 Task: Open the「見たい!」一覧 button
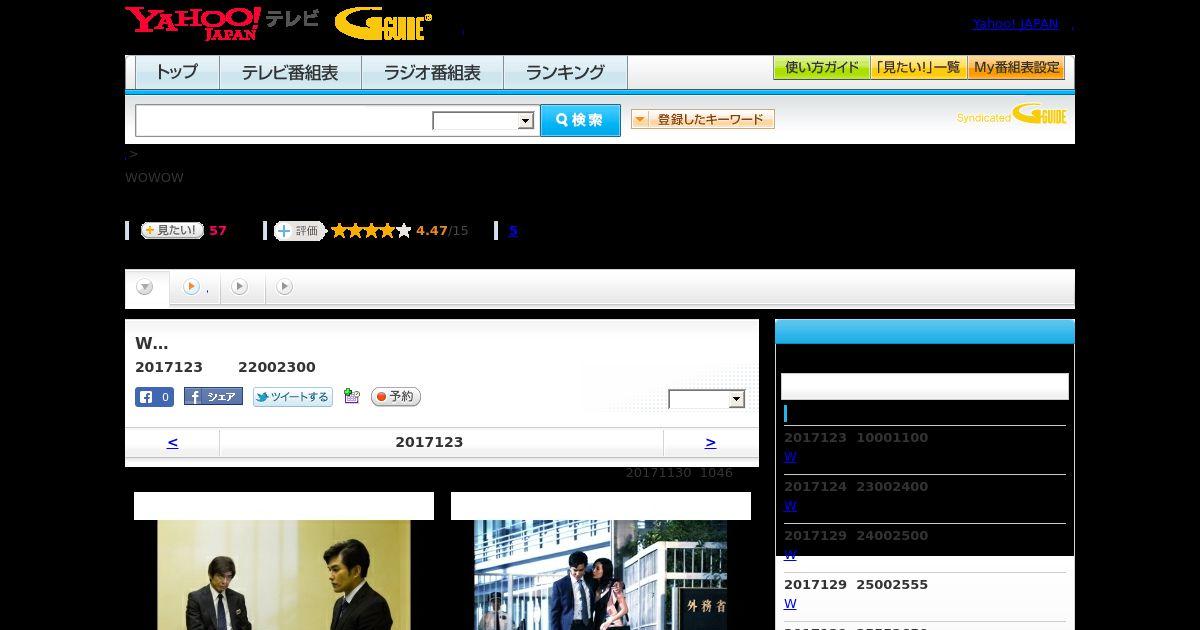pyautogui.click(x=918, y=68)
